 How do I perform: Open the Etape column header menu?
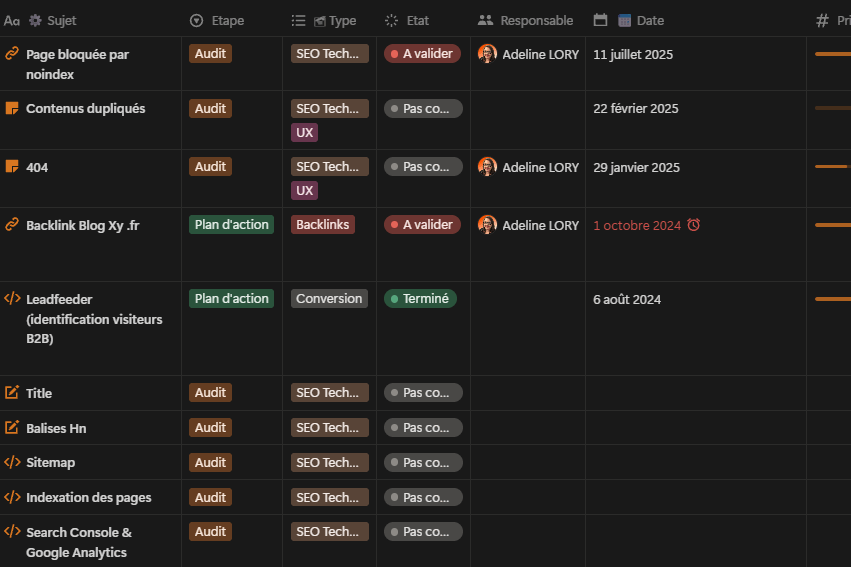(x=217, y=21)
